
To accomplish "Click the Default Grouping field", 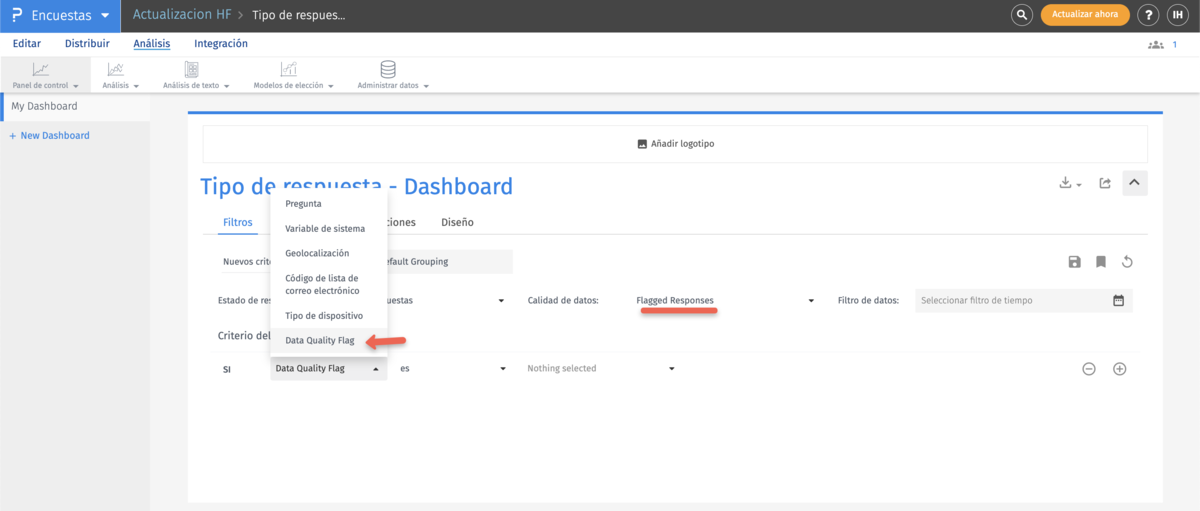I will (450, 262).
